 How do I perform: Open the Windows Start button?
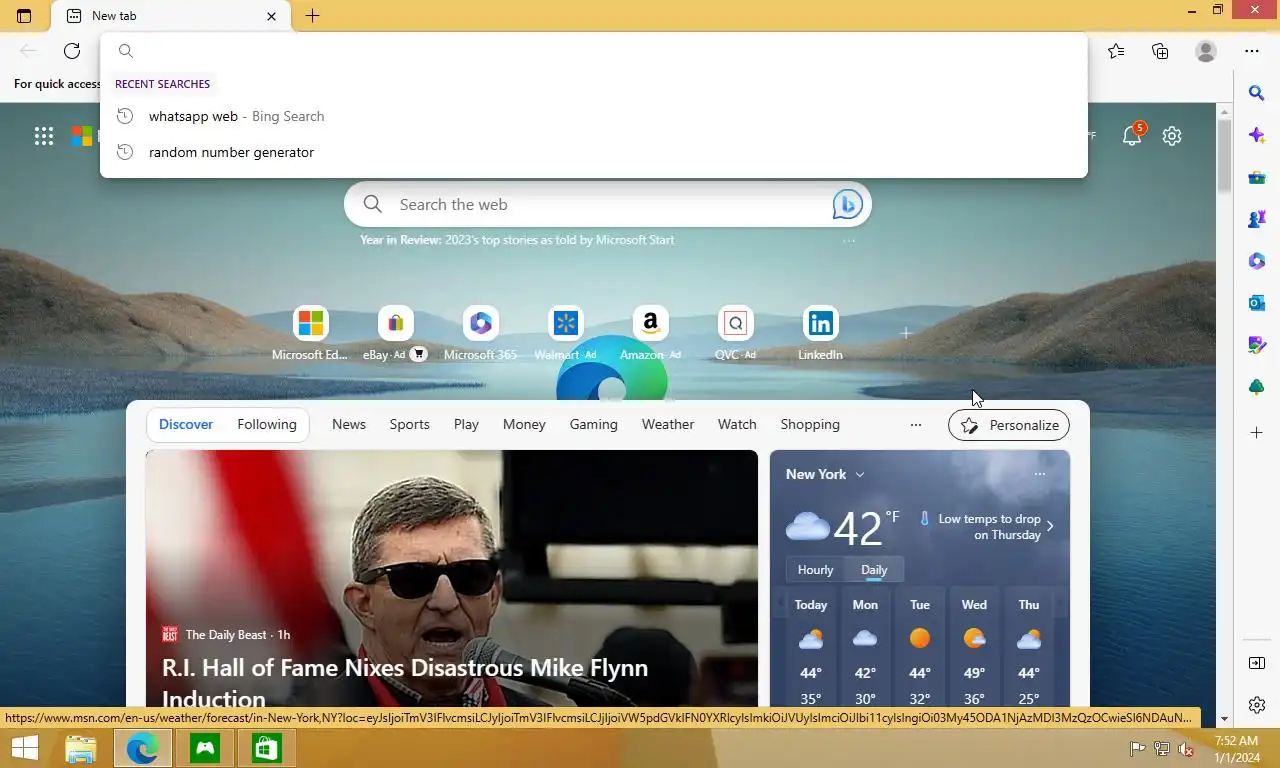(x=25, y=748)
